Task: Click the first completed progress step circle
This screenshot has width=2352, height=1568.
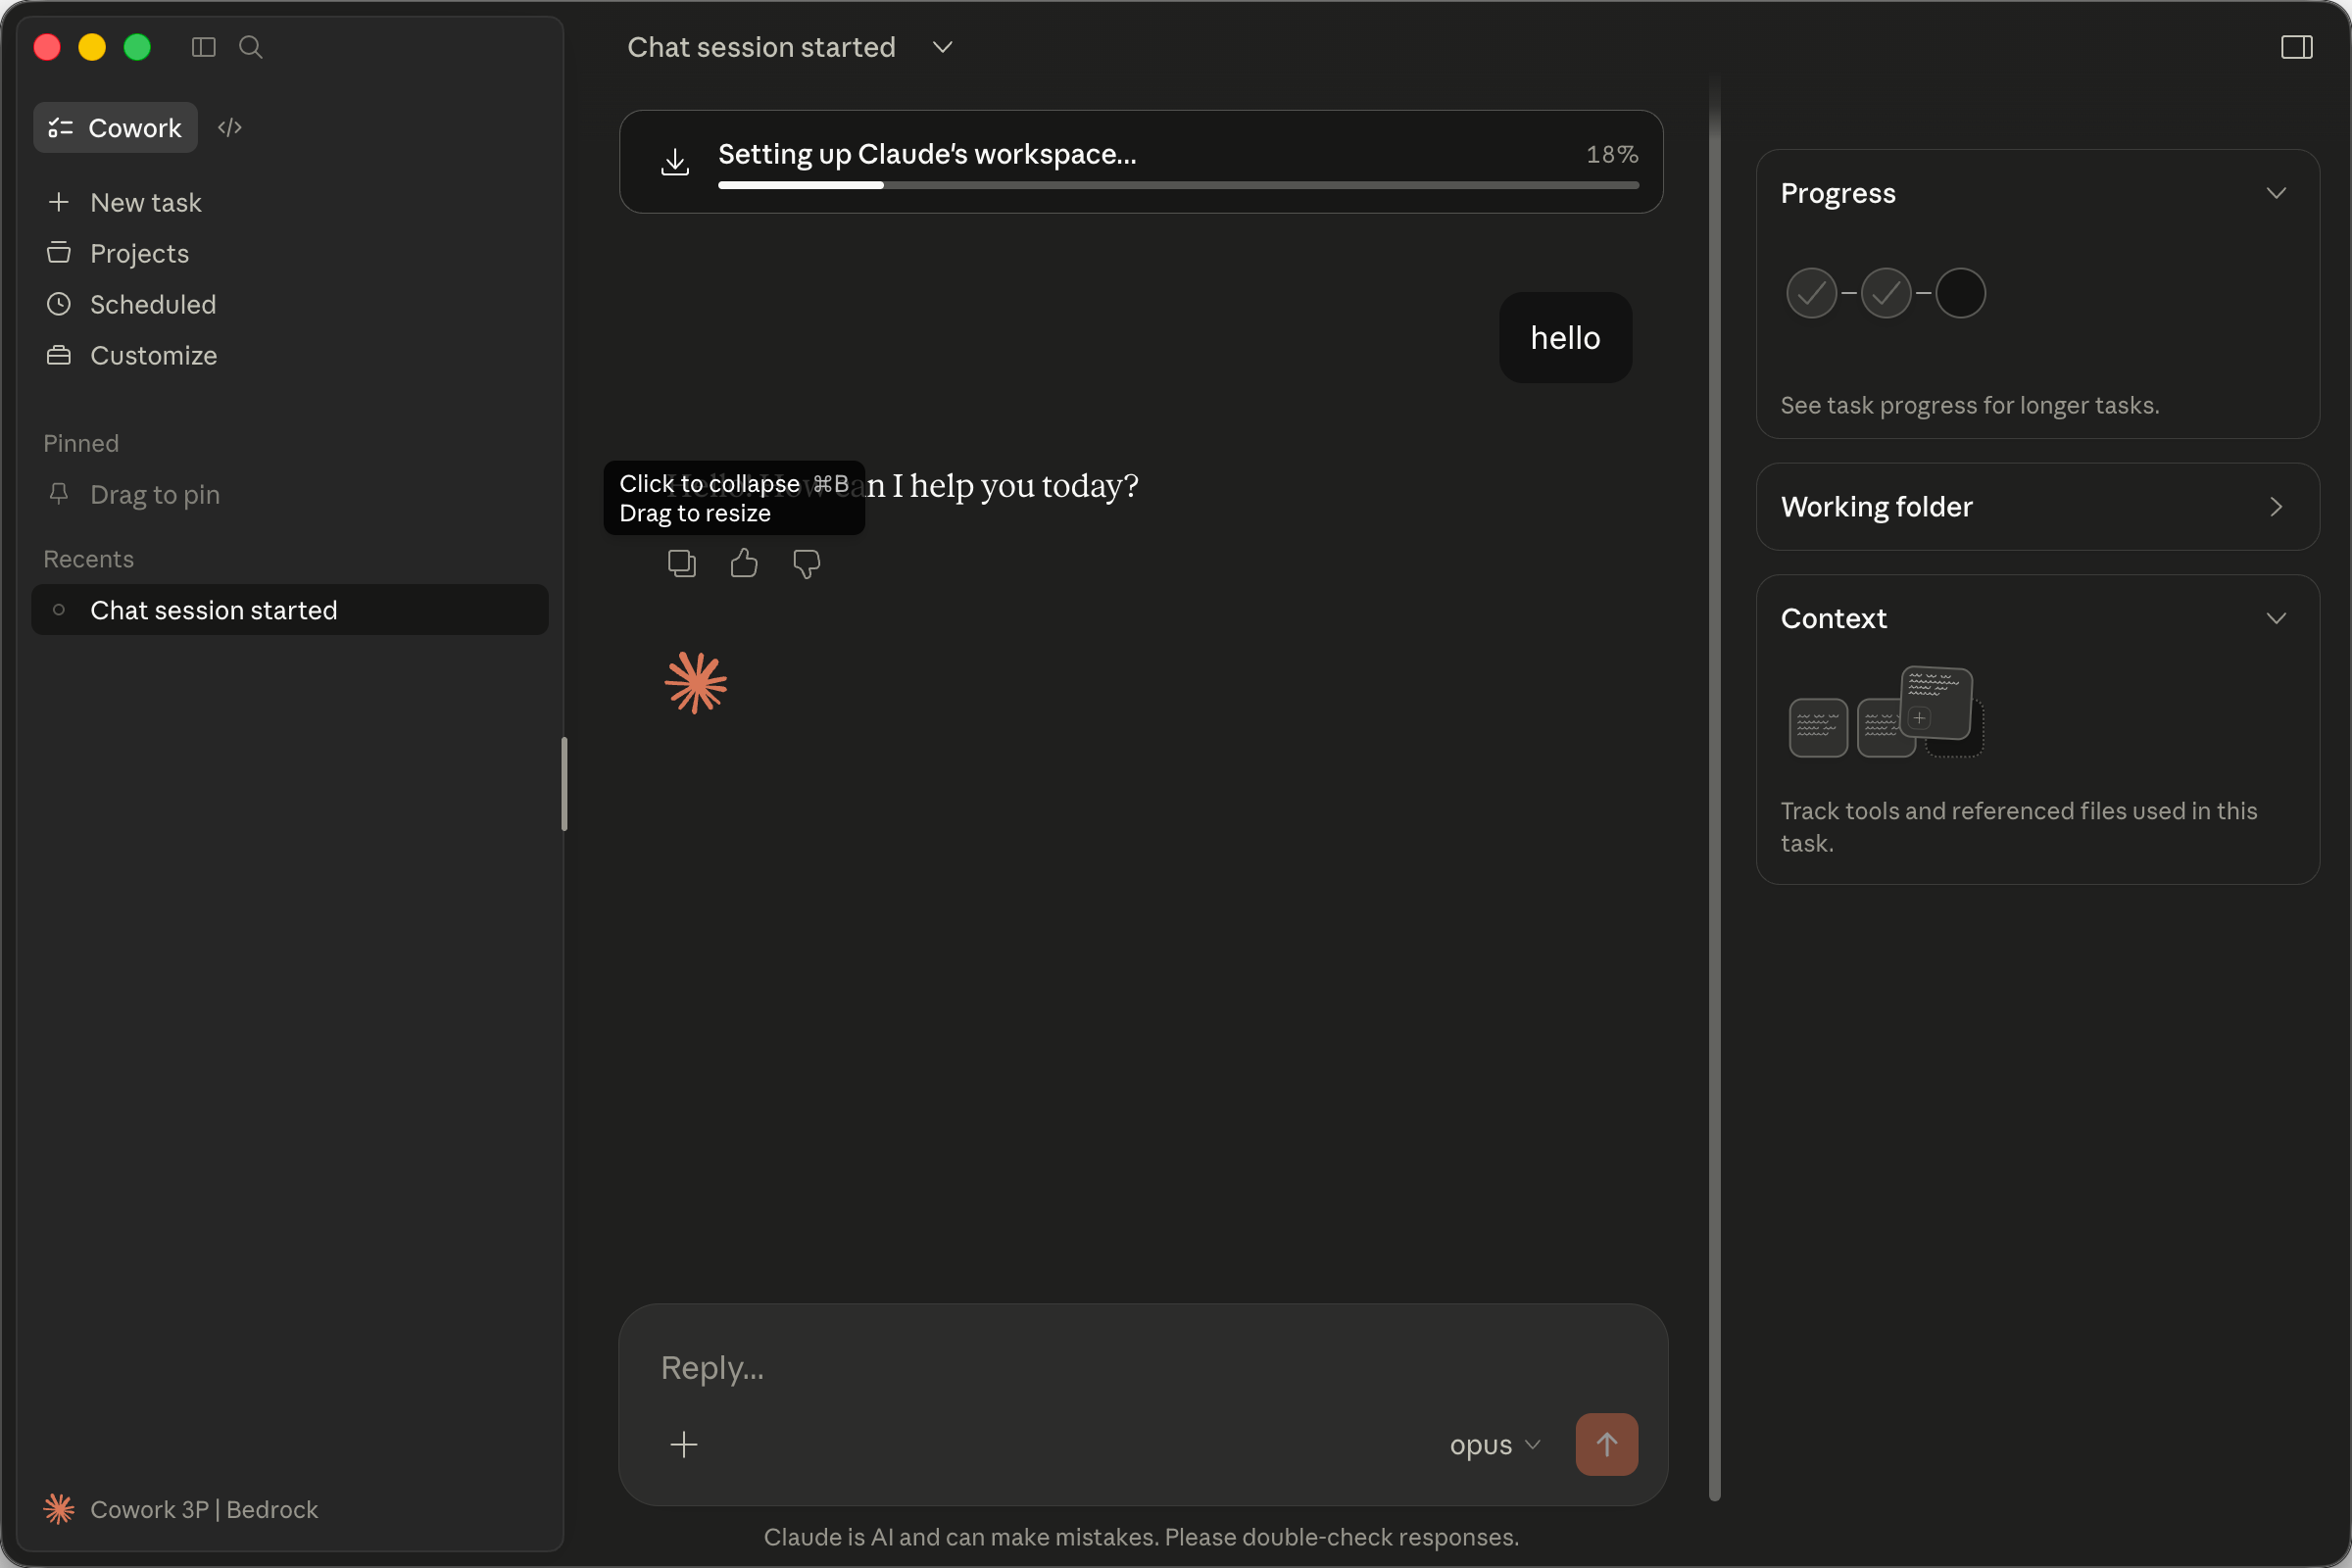Action: (1811, 293)
